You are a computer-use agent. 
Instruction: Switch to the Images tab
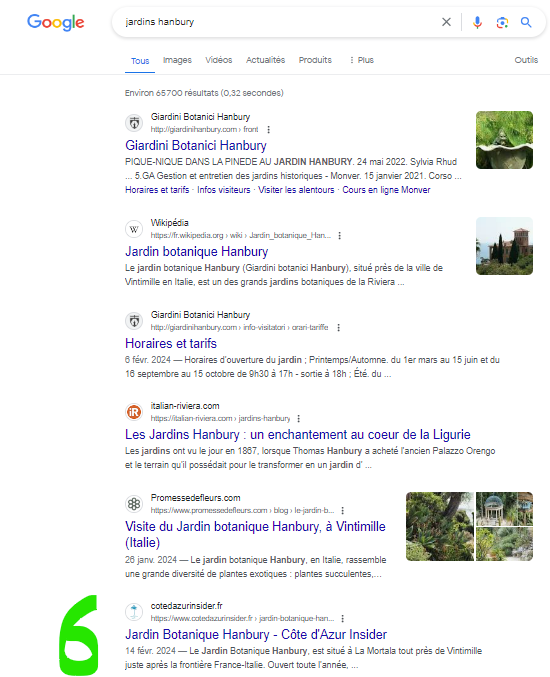coord(177,60)
